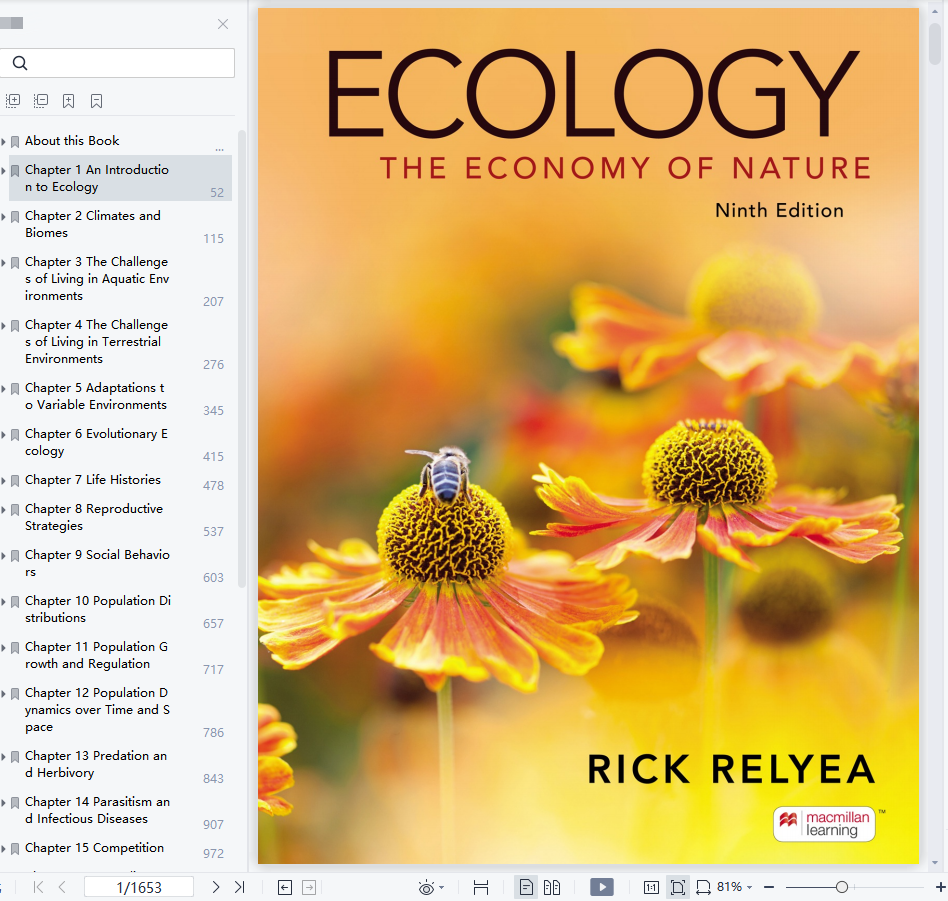Expand all bookmarks in the panel
This screenshot has width=948, height=901.
point(13,101)
